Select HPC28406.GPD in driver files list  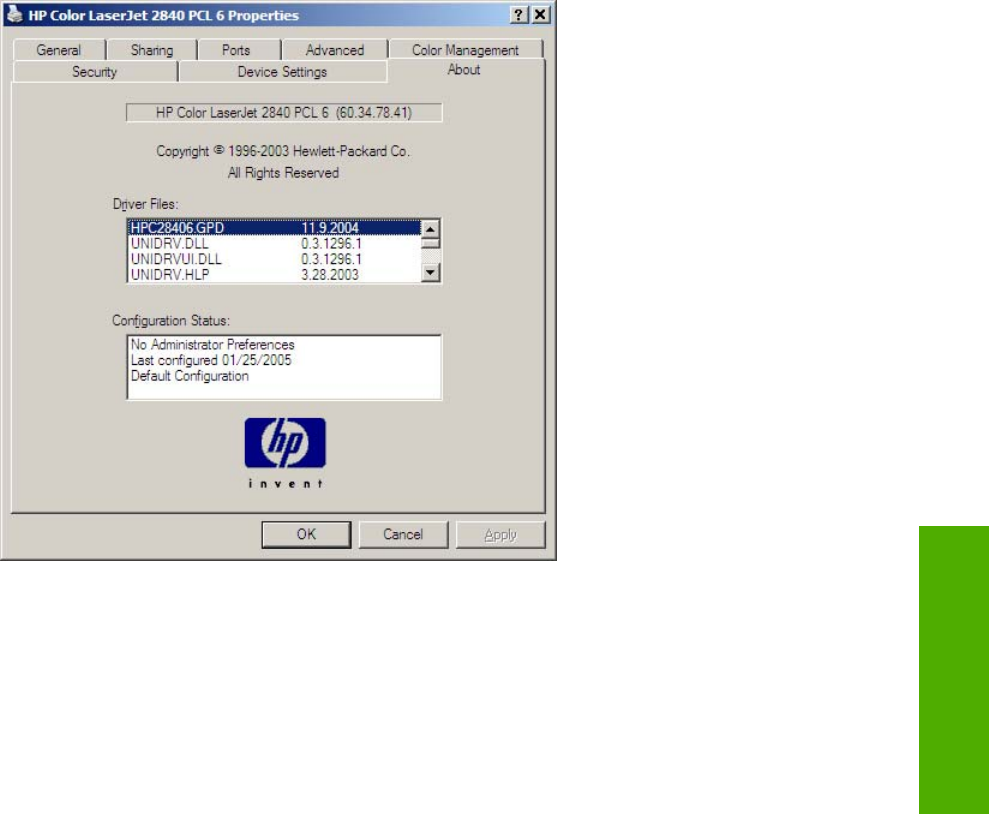coord(274,228)
